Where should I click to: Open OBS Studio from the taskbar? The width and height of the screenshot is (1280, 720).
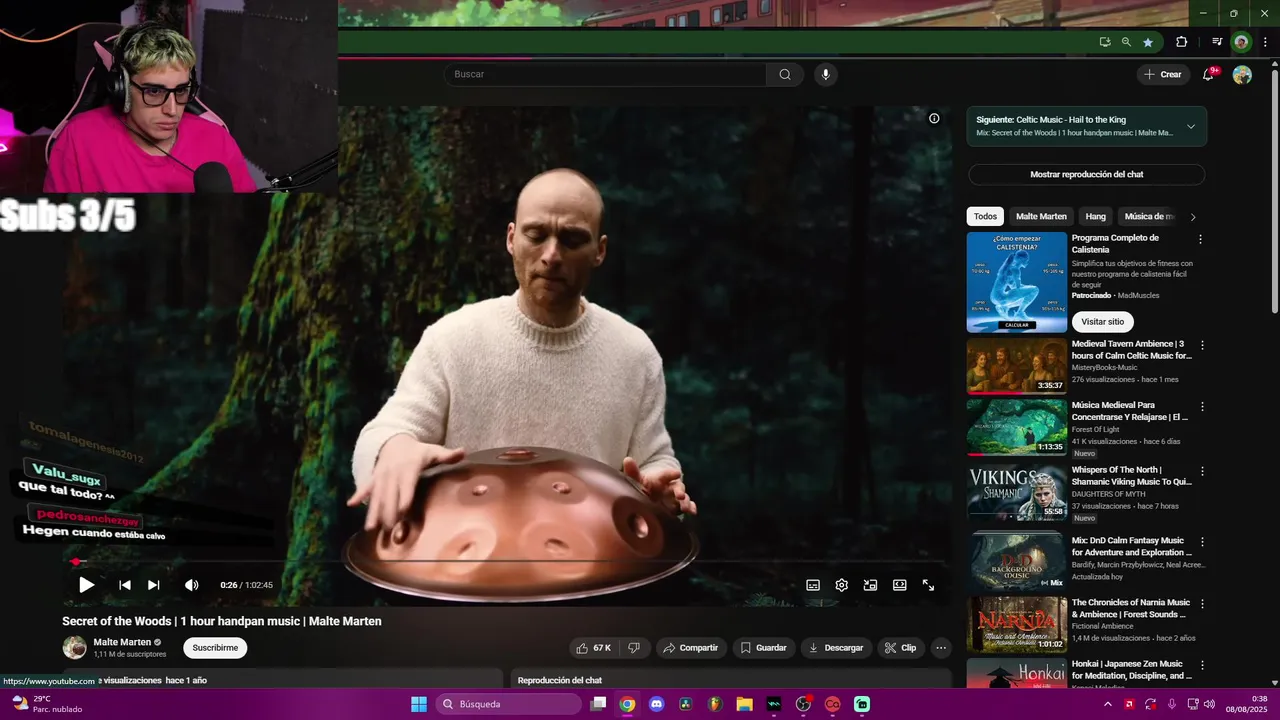803,704
